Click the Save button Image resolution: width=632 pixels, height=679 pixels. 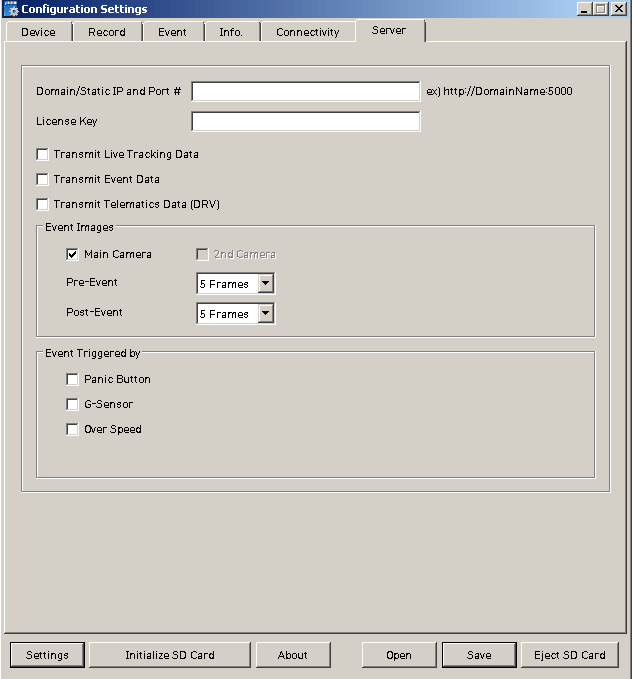pos(479,655)
